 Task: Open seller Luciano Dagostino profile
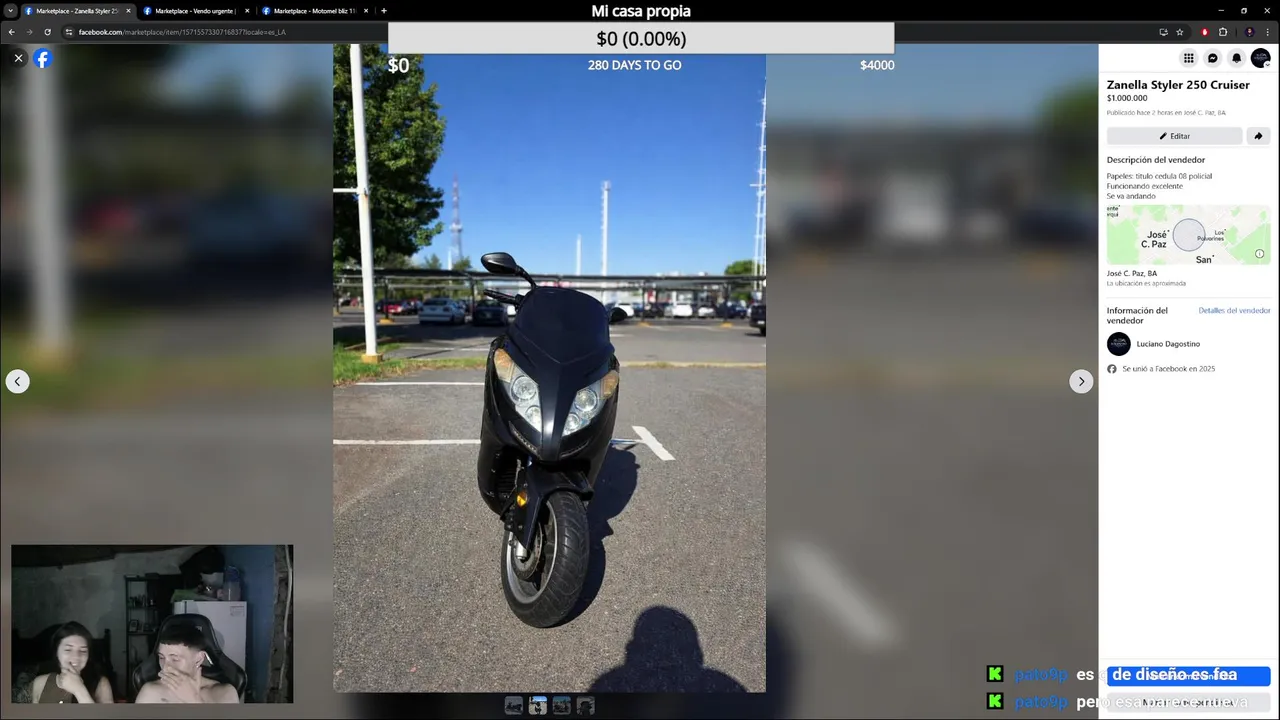click(1168, 344)
